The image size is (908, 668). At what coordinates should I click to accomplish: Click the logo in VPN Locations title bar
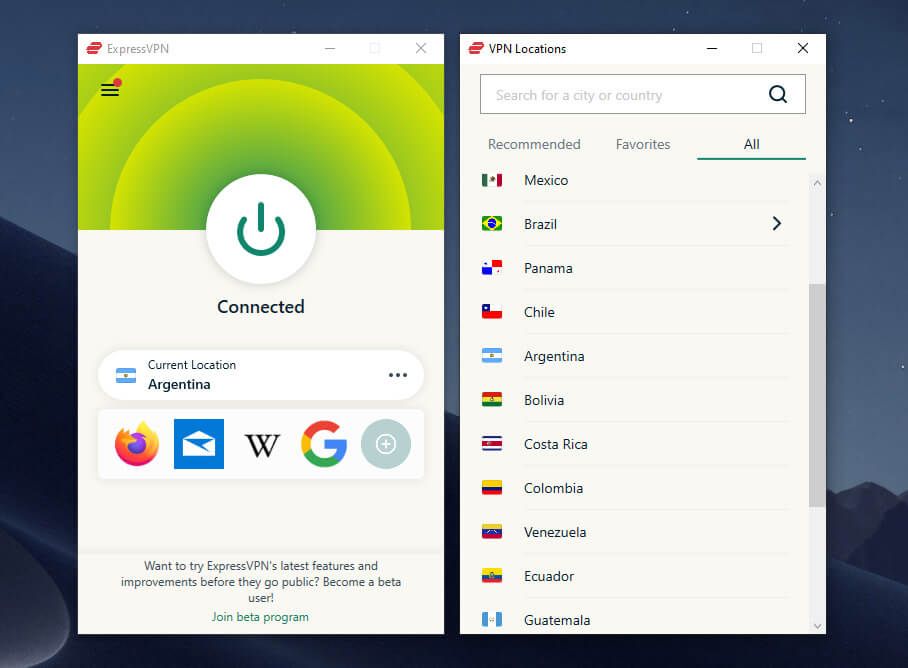pyautogui.click(x=476, y=48)
